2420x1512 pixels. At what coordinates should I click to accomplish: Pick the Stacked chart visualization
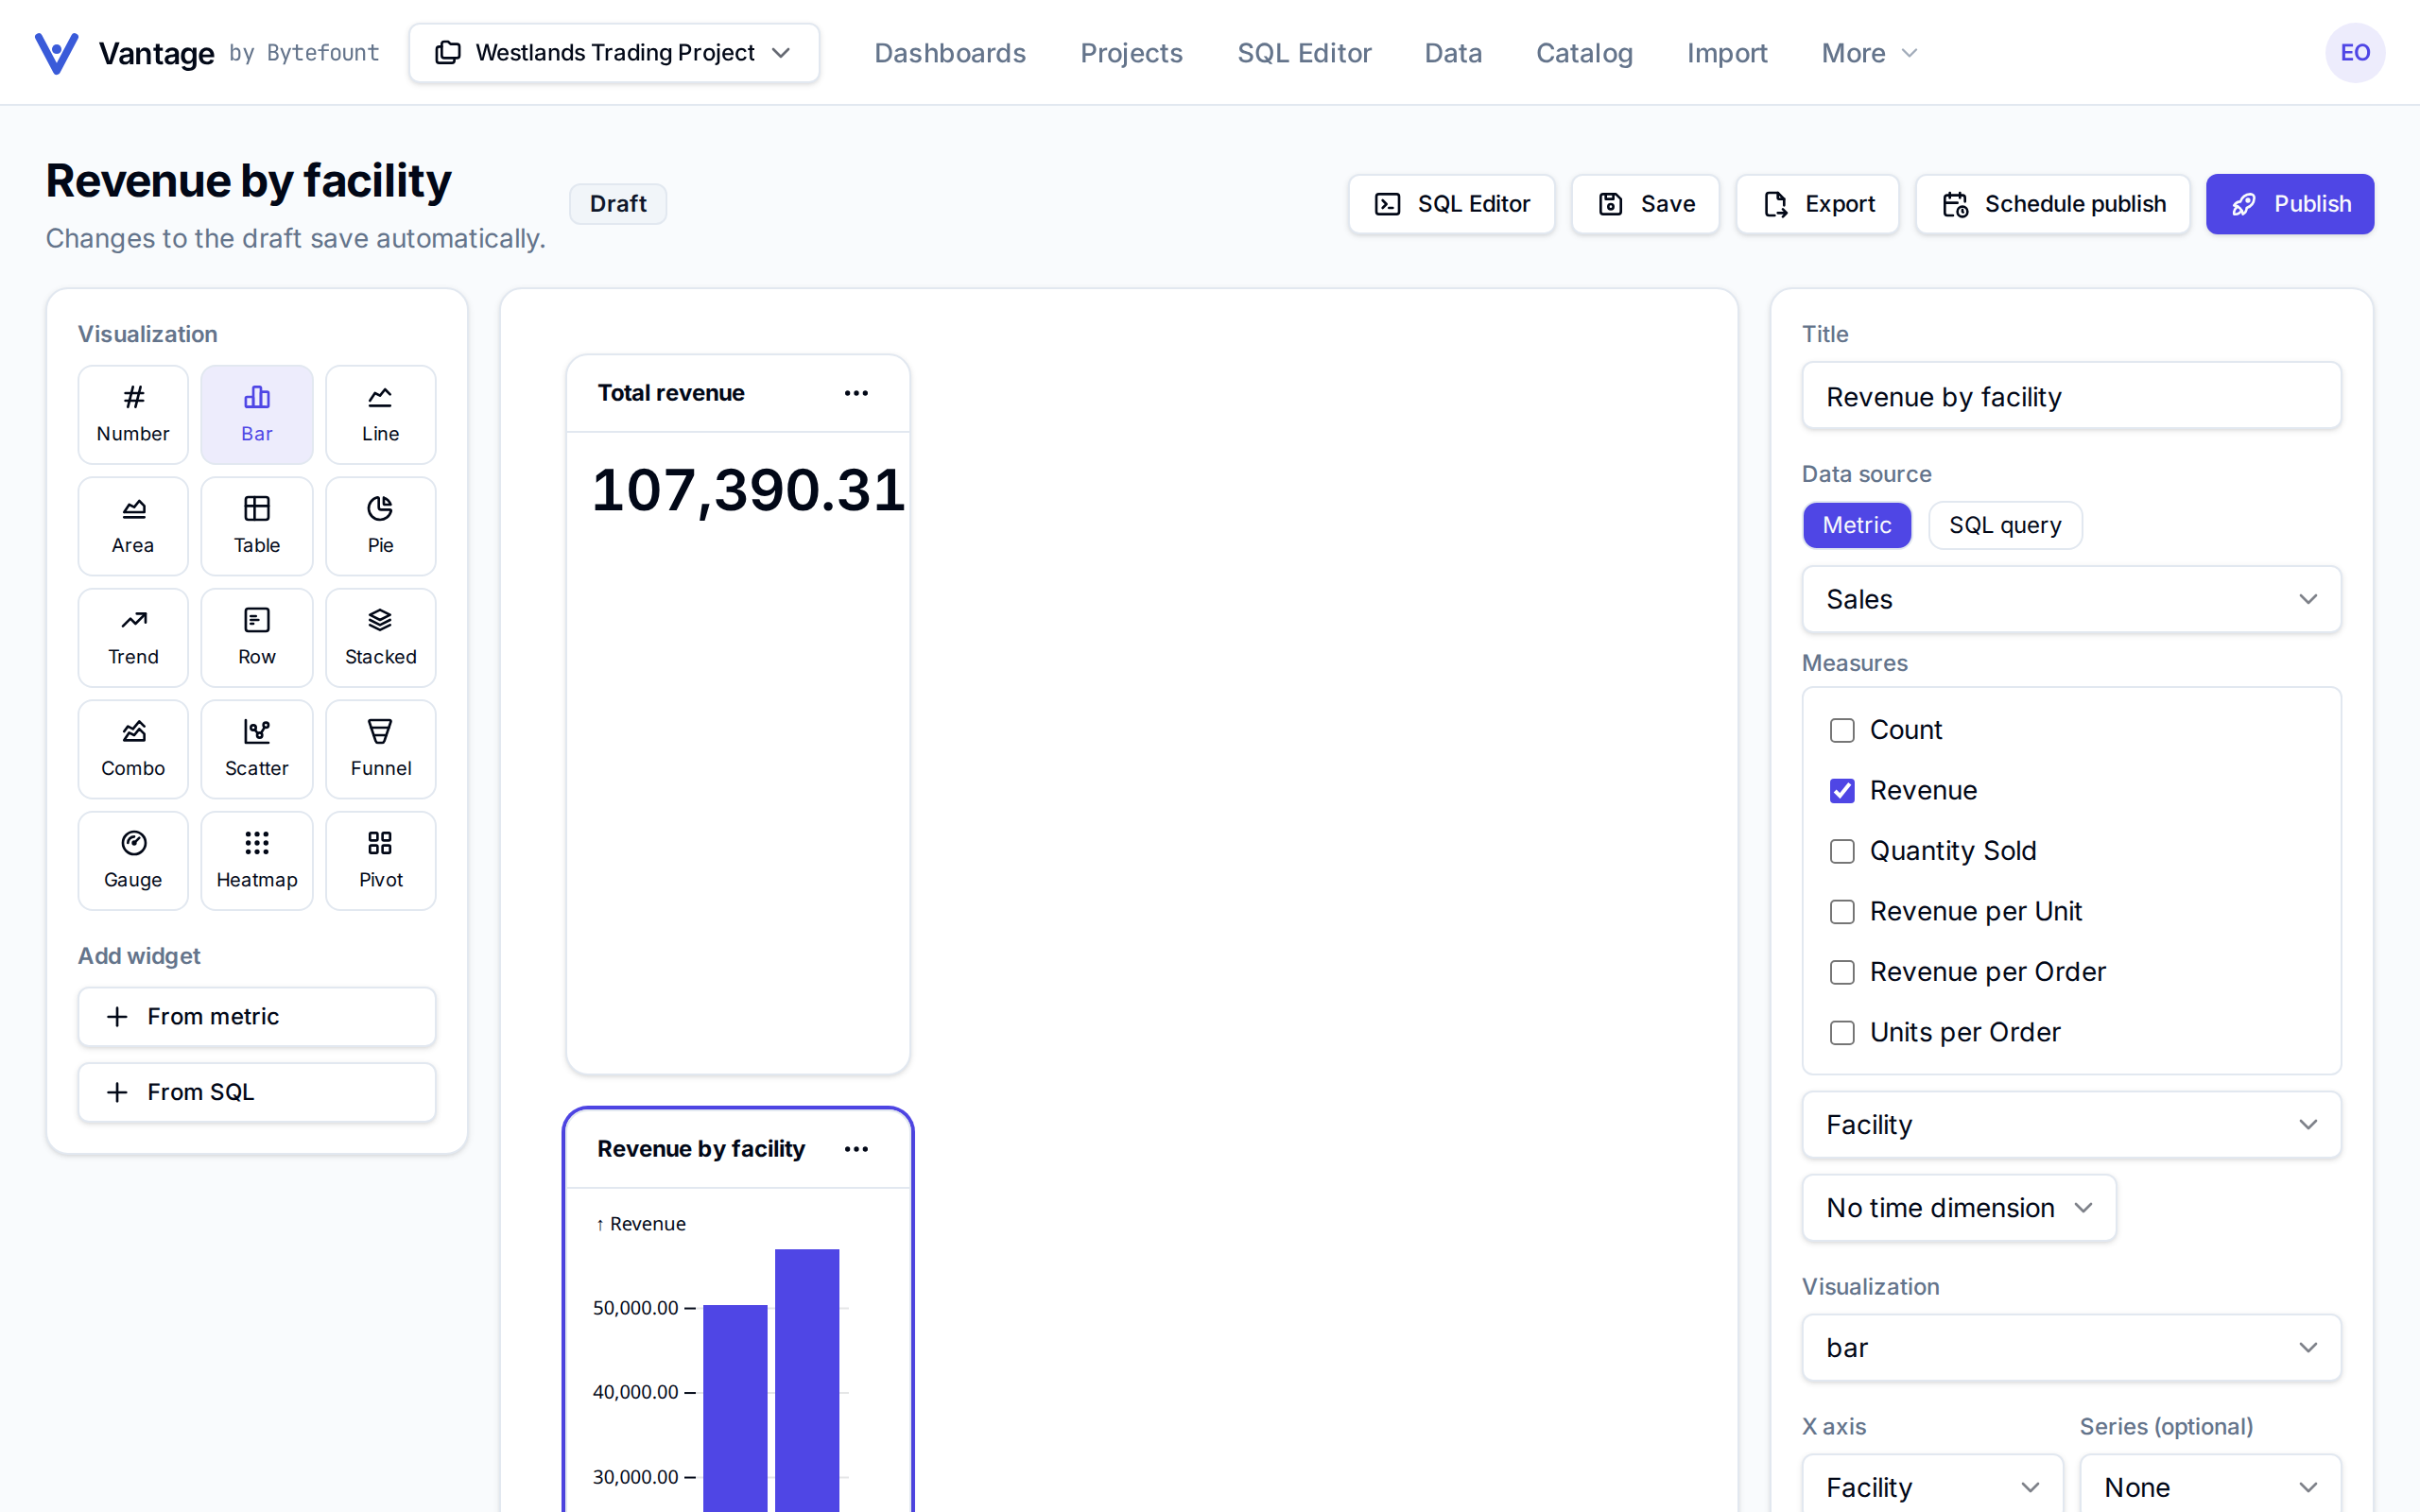tap(380, 637)
